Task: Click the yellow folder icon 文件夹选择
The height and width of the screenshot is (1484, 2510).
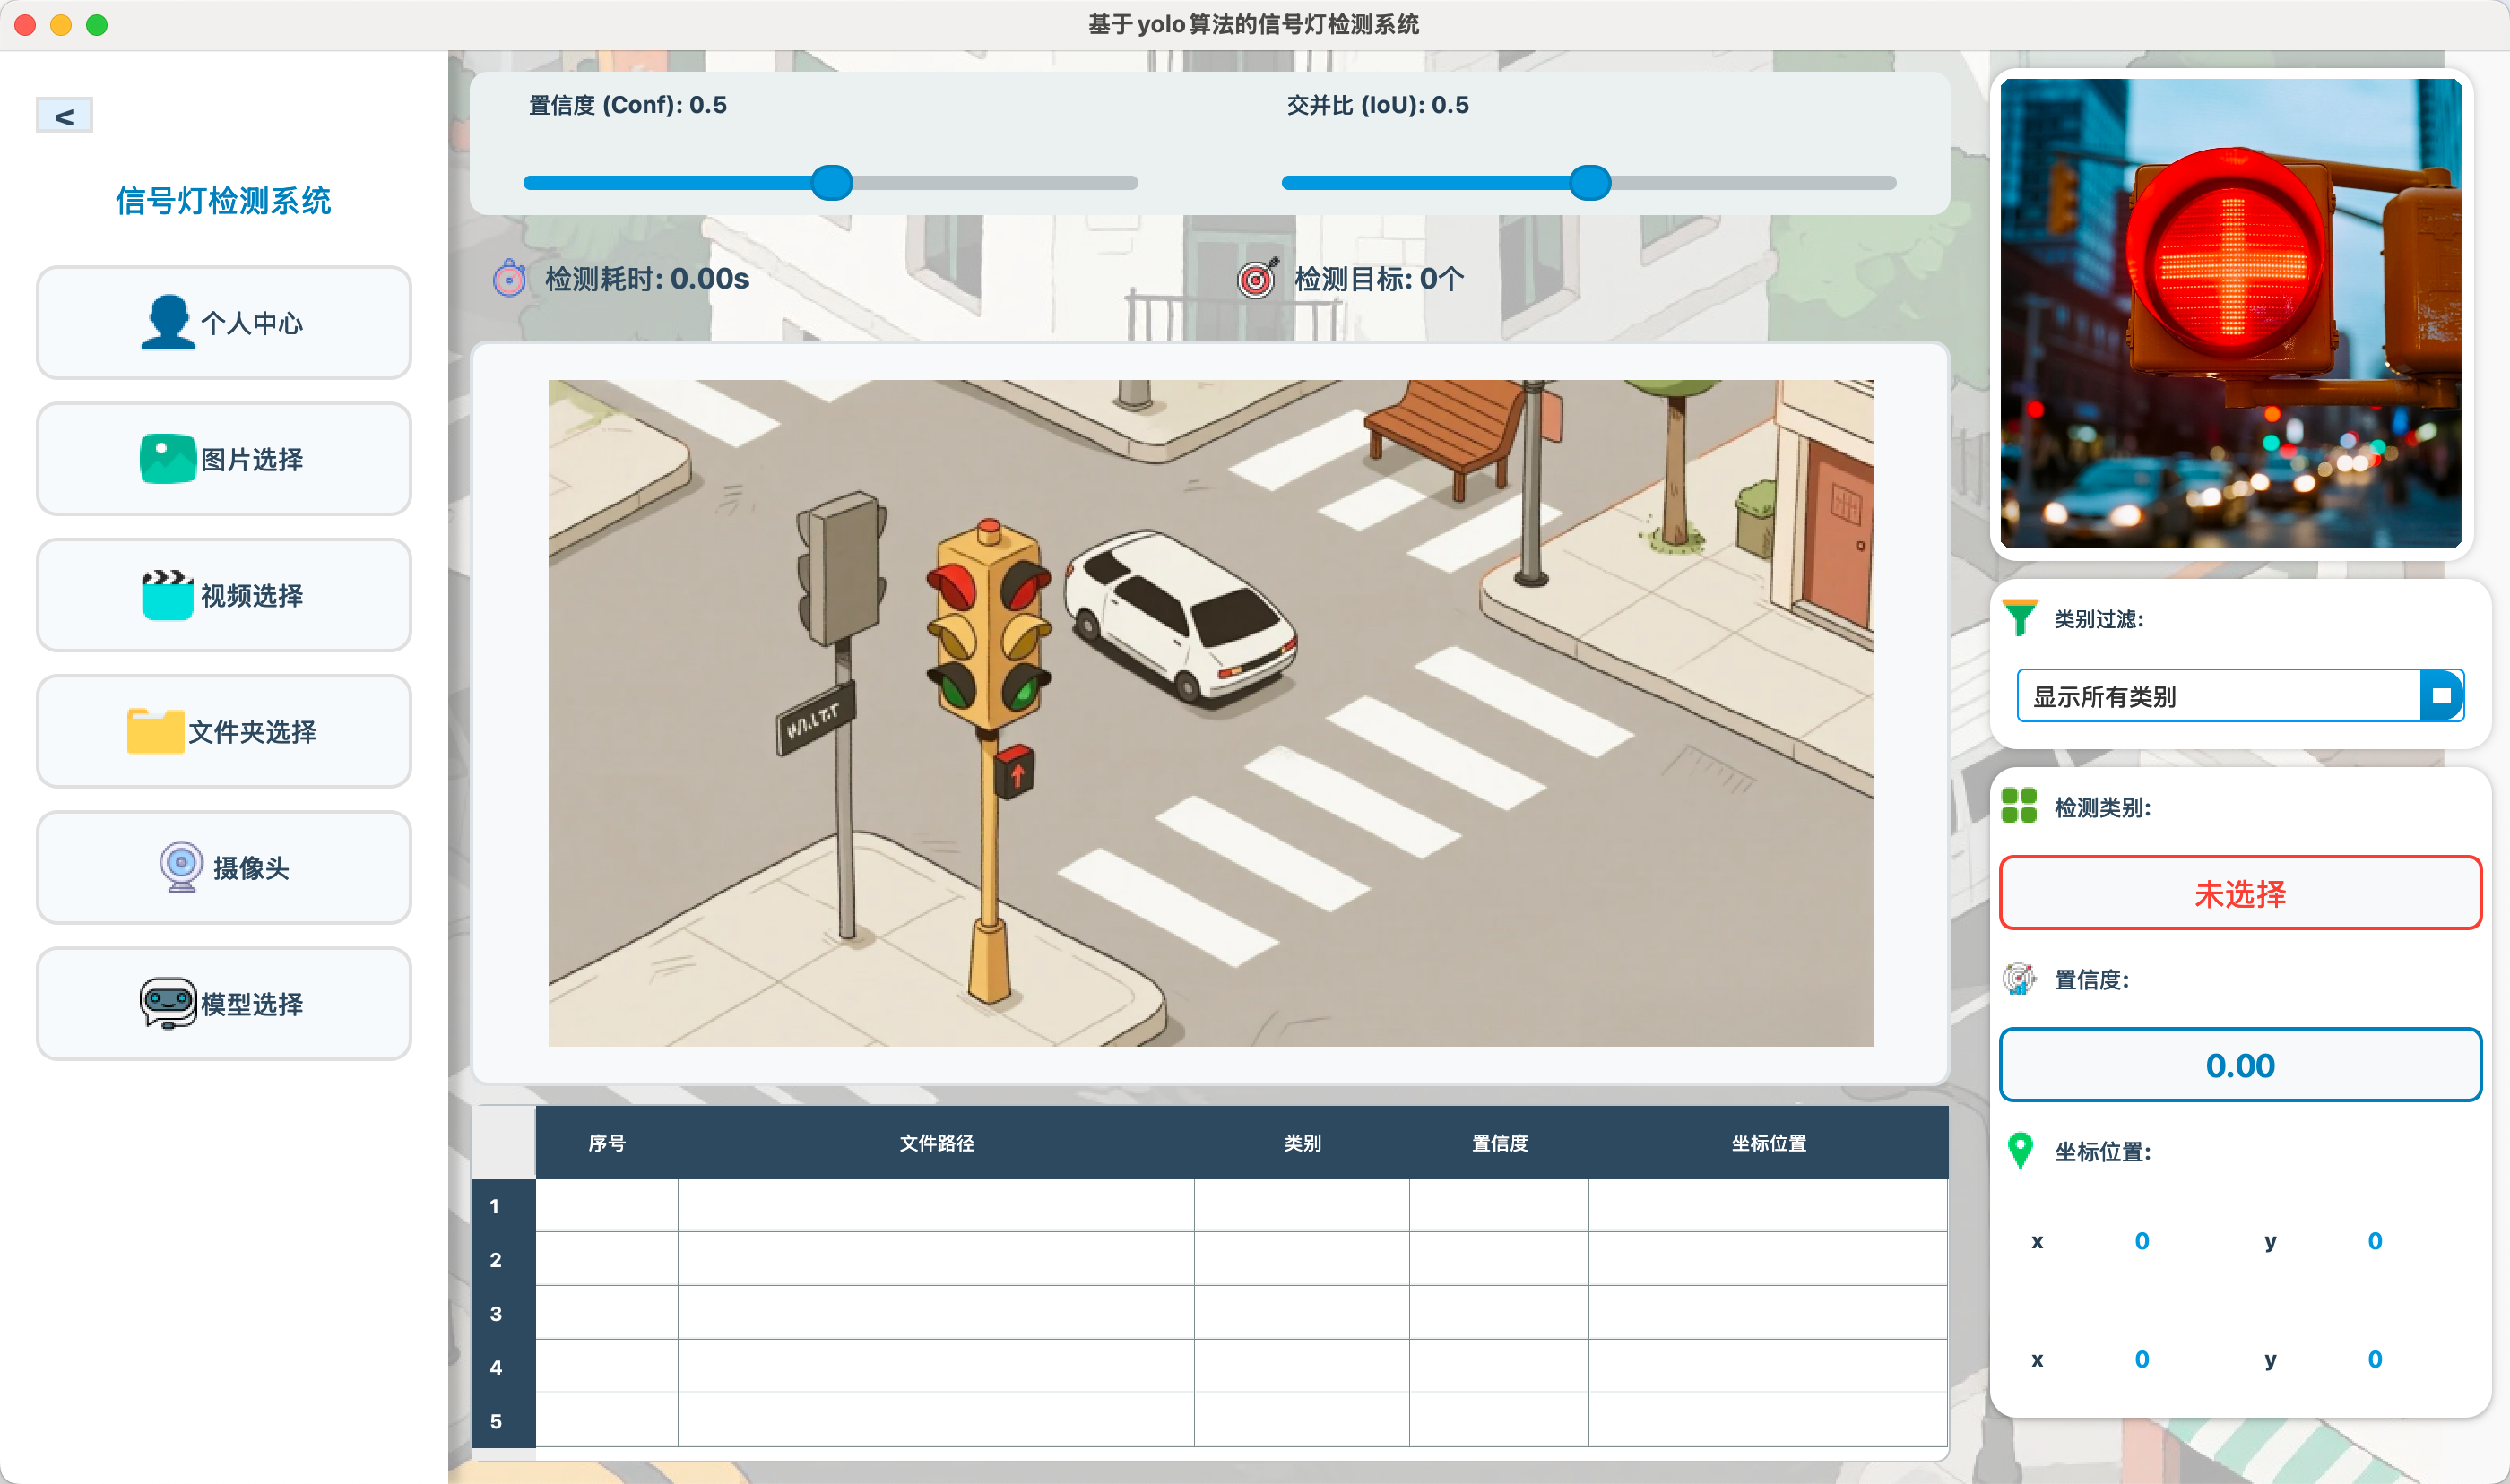Action: 155,731
